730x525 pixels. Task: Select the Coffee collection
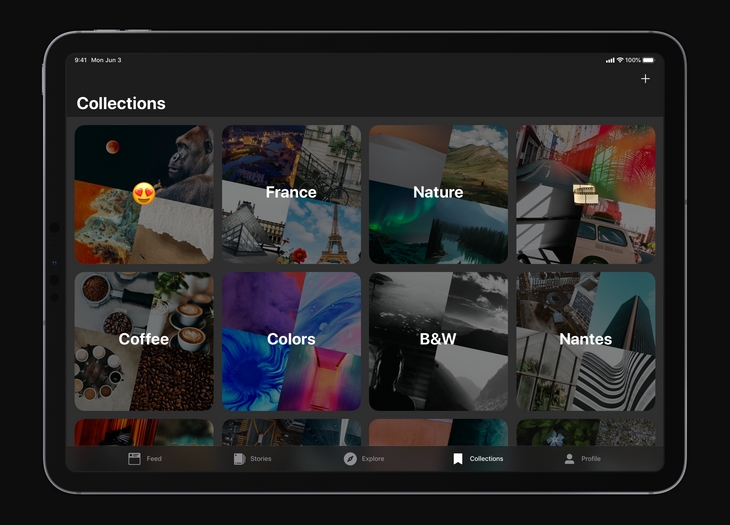click(144, 340)
